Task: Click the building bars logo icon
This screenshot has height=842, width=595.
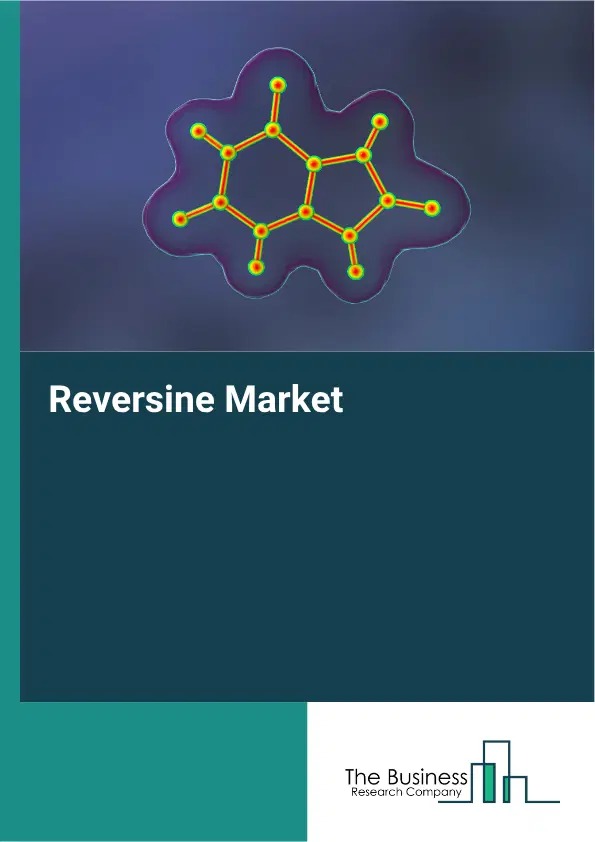Action: pyautogui.click(x=499, y=772)
